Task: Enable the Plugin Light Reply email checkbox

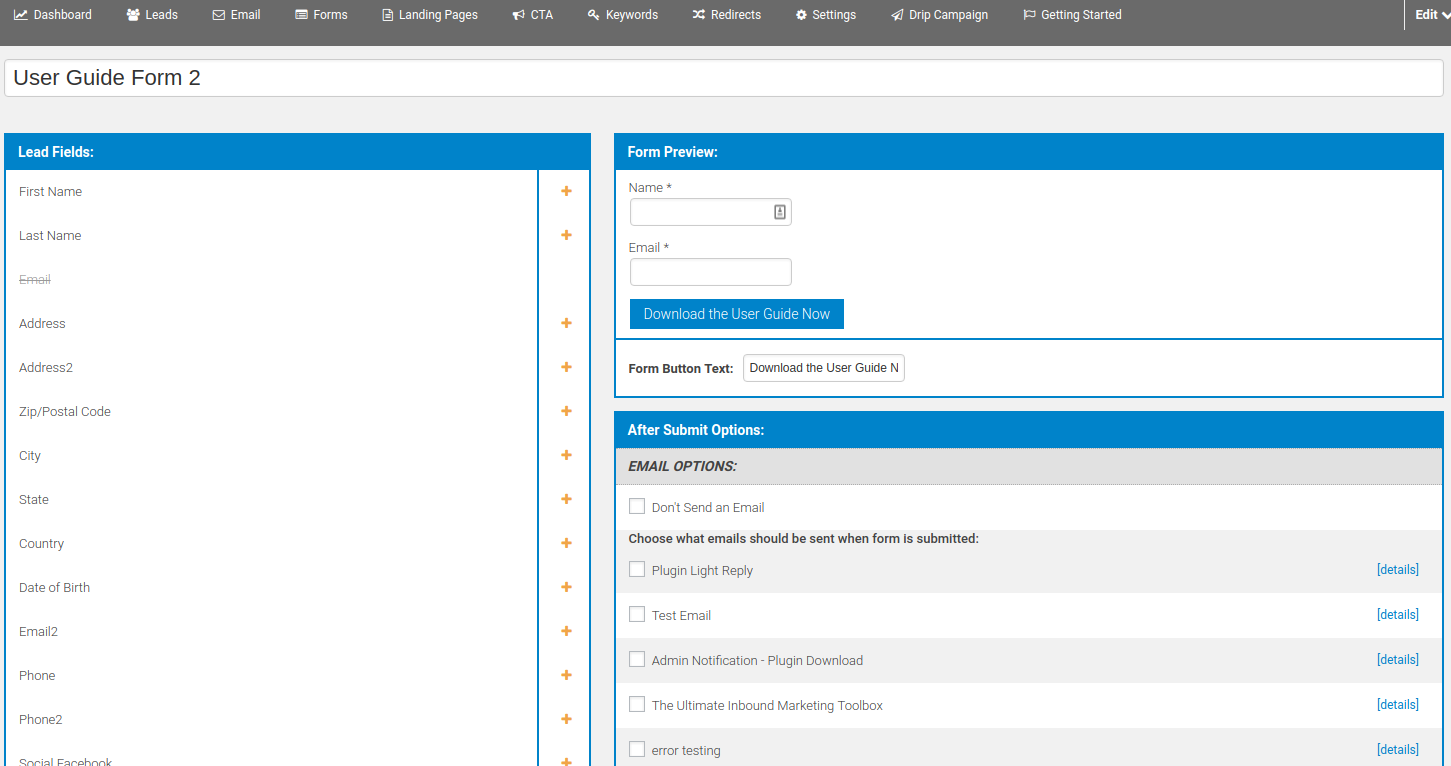Action: [637, 570]
